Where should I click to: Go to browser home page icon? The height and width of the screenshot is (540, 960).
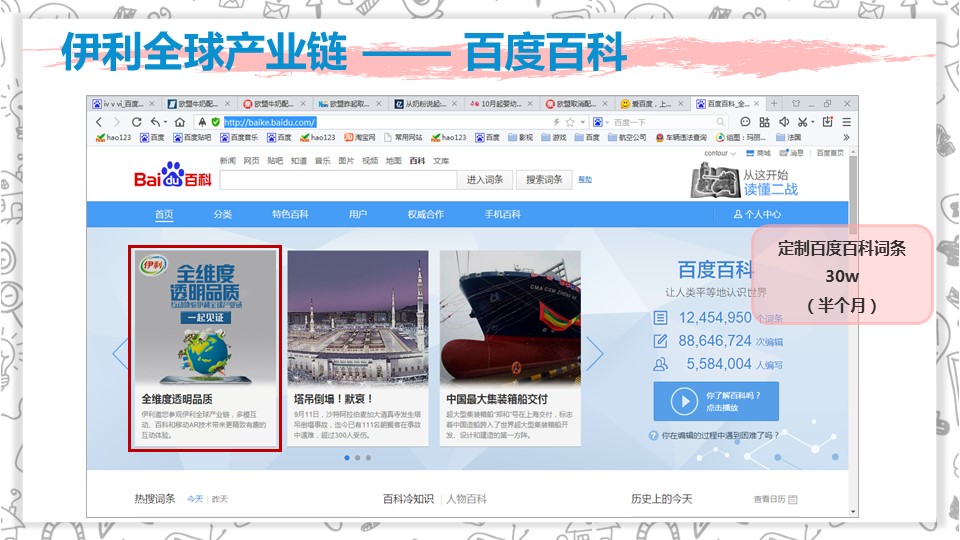pyautogui.click(x=180, y=122)
